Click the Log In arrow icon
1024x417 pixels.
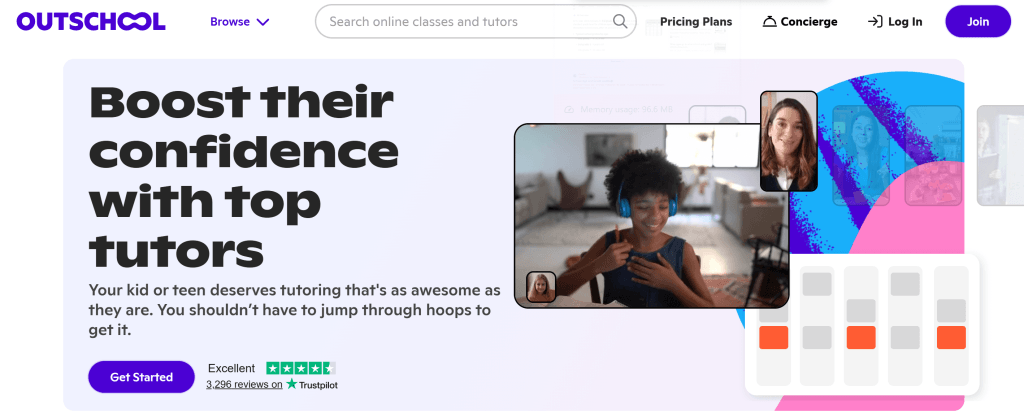pyautogui.click(x=874, y=22)
